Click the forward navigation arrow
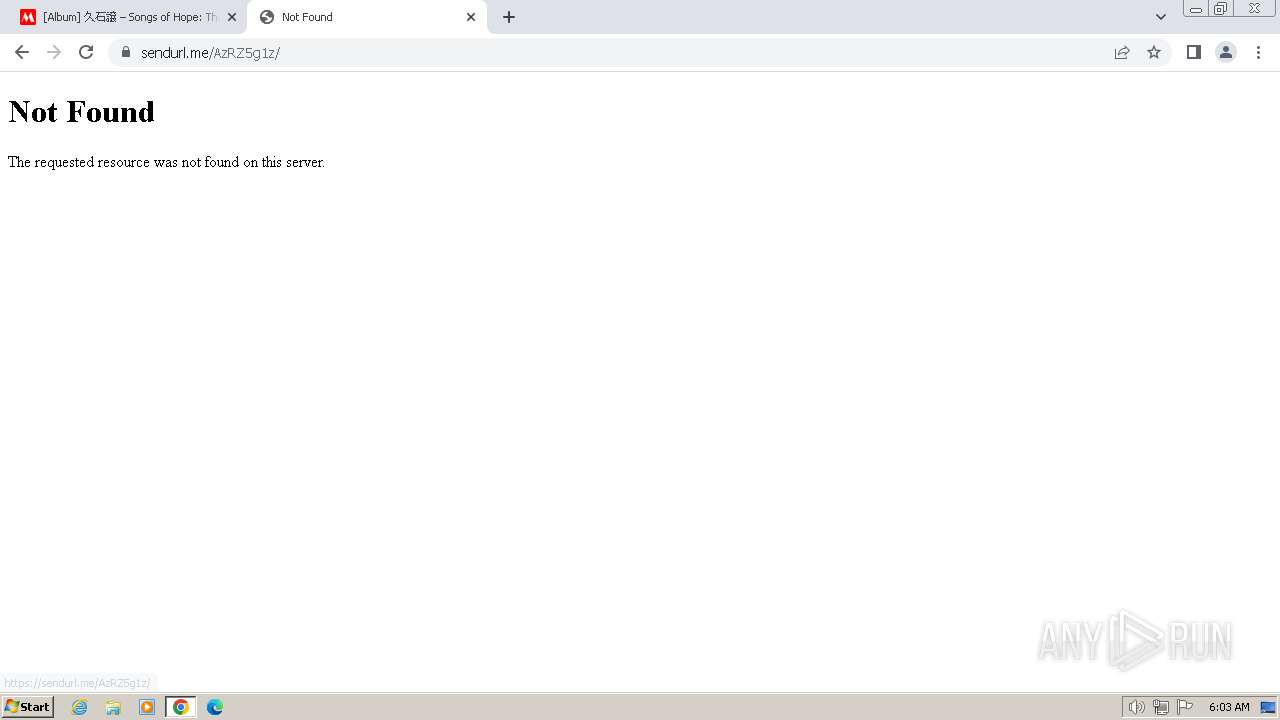The height and width of the screenshot is (720, 1280). pos(54,52)
